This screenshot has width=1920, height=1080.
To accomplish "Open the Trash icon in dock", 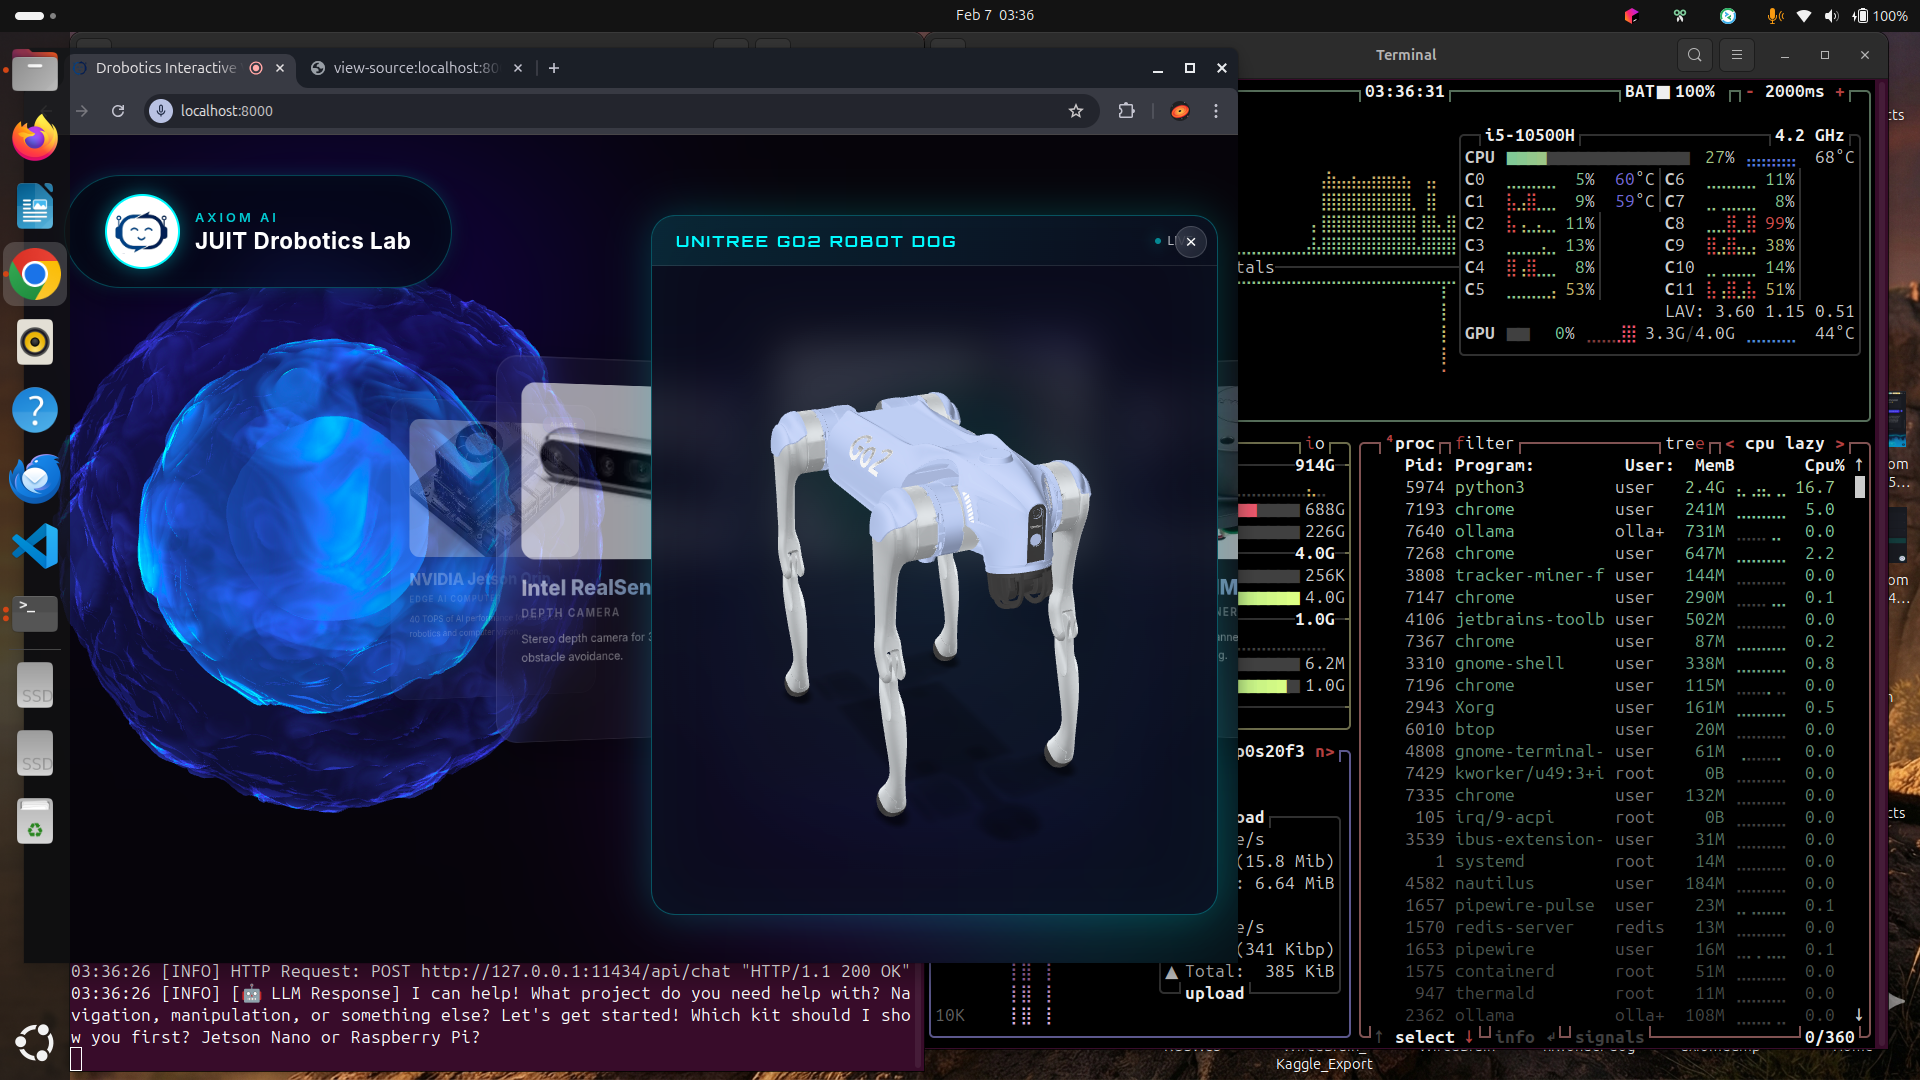I will (x=35, y=820).
